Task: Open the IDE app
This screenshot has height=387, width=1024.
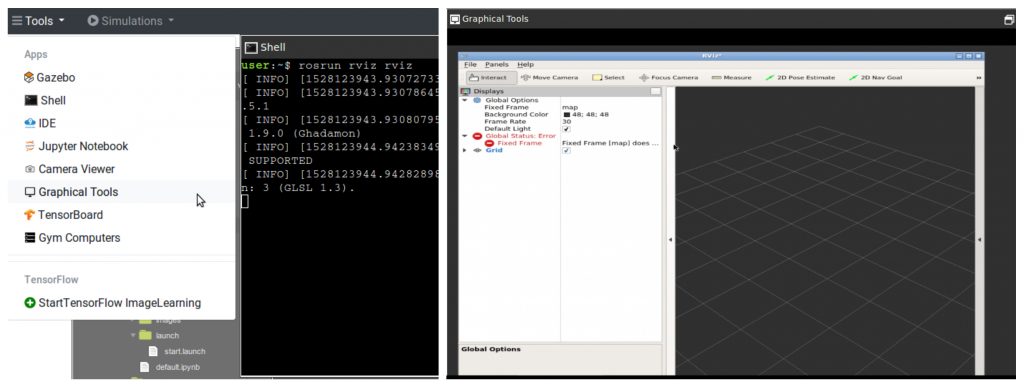Action: 40,123
